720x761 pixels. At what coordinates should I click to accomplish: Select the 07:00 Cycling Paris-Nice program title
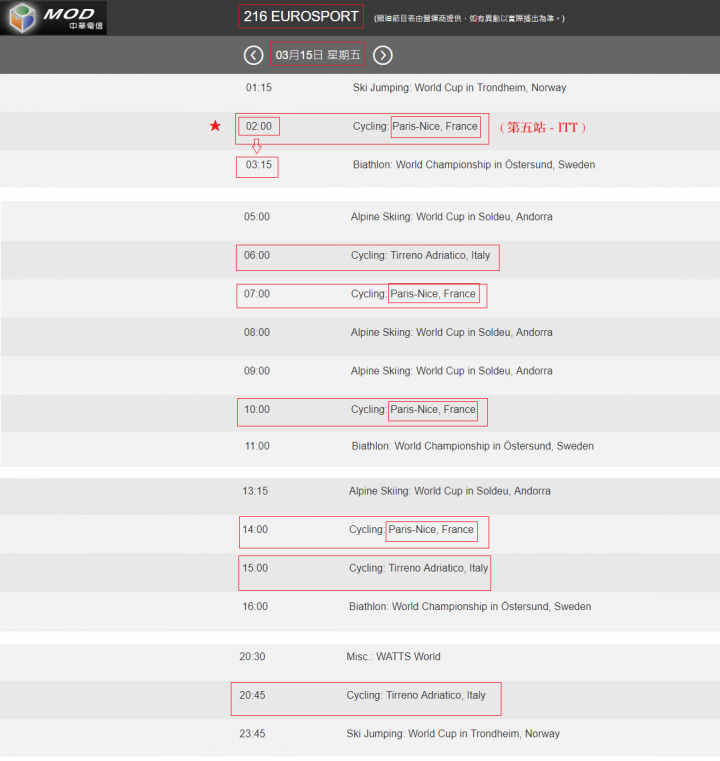413,294
